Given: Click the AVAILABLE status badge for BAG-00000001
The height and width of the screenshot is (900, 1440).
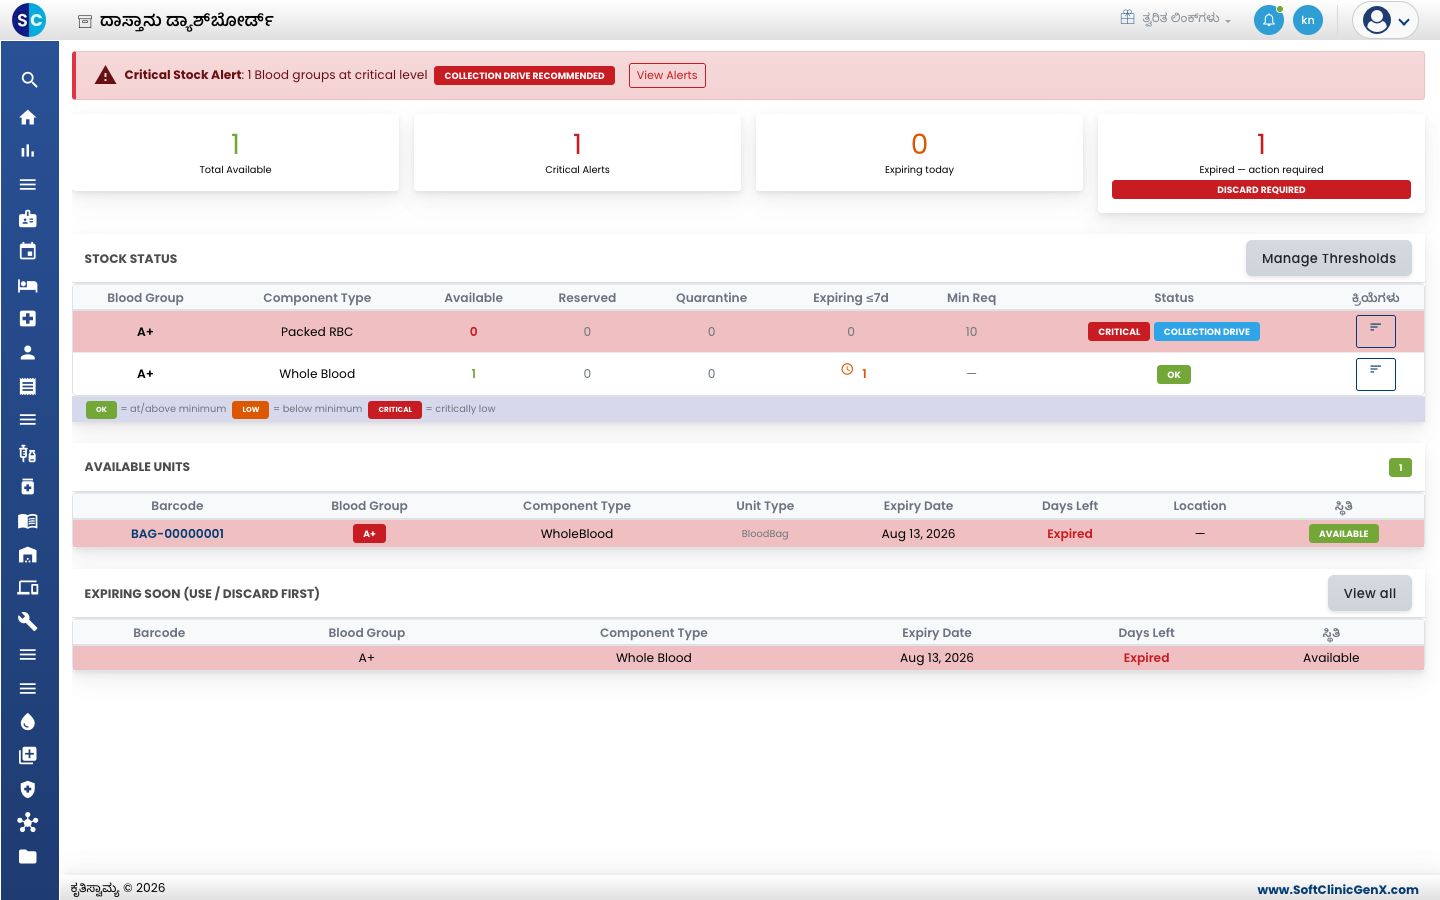Looking at the screenshot, I should (1343, 534).
